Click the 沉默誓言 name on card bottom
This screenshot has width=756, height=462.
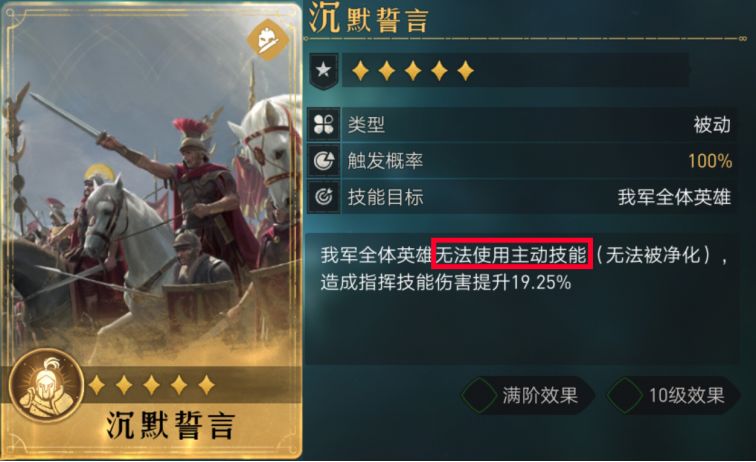click(170, 425)
